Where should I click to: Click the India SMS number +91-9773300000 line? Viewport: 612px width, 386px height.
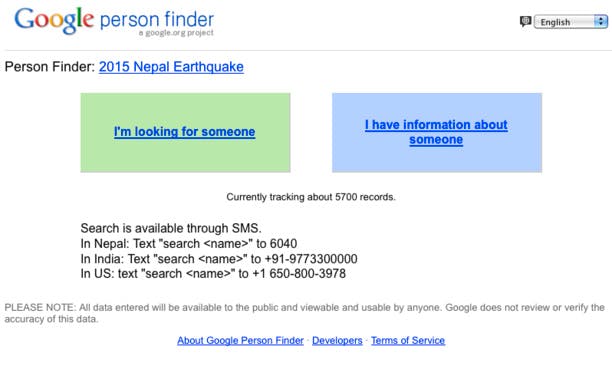coord(219,259)
